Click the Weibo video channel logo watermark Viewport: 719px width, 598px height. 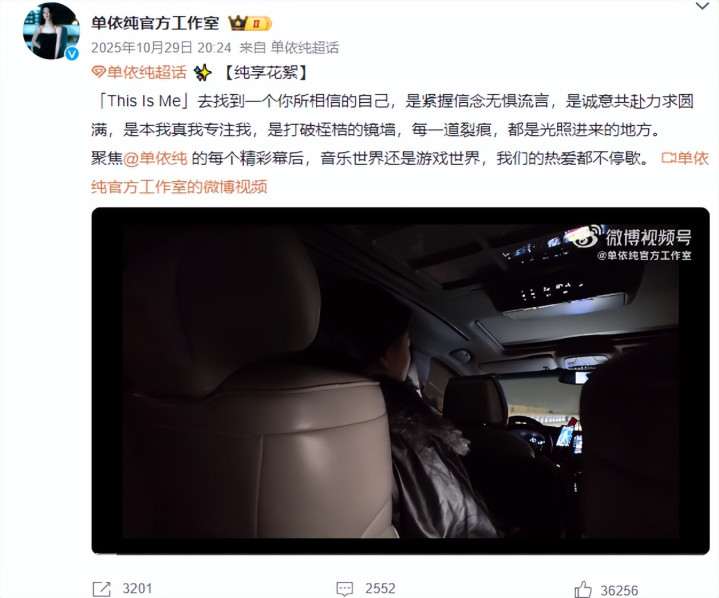coord(586,237)
